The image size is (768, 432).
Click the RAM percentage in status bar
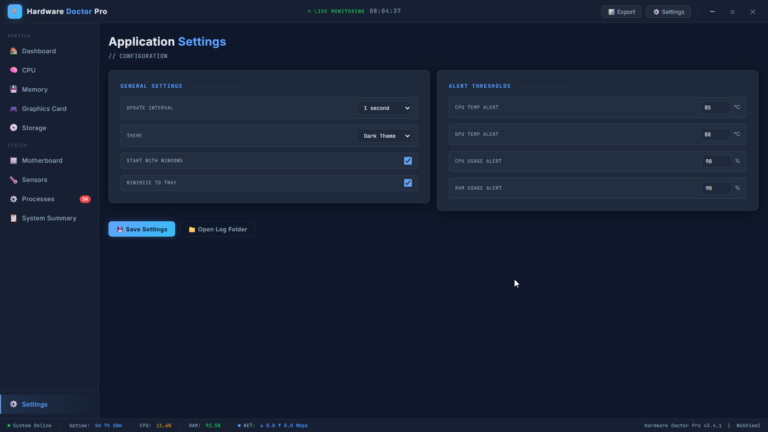pyautogui.click(x=213, y=426)
